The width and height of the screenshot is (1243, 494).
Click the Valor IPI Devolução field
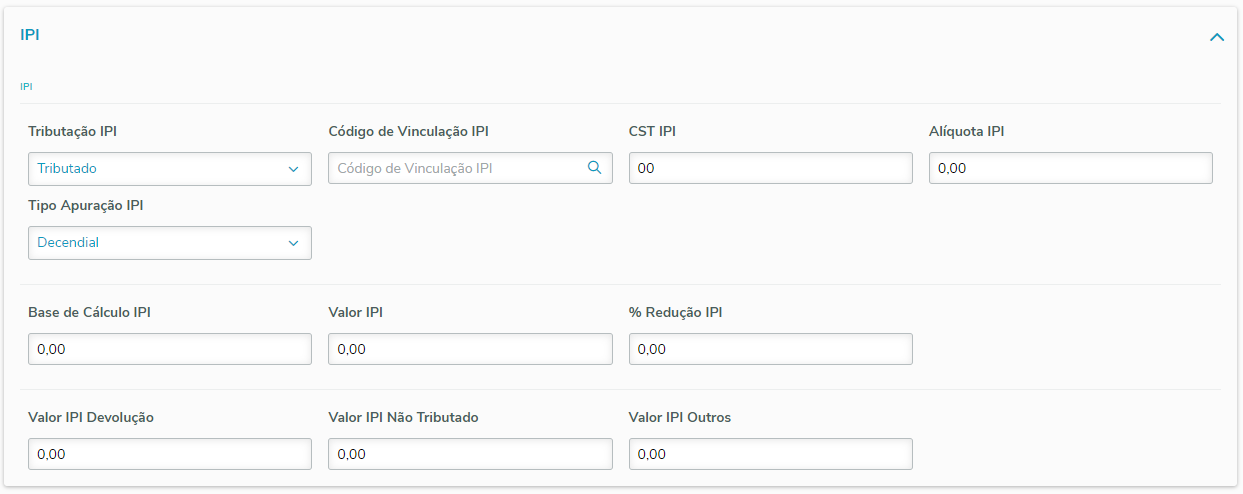(170, 455)
